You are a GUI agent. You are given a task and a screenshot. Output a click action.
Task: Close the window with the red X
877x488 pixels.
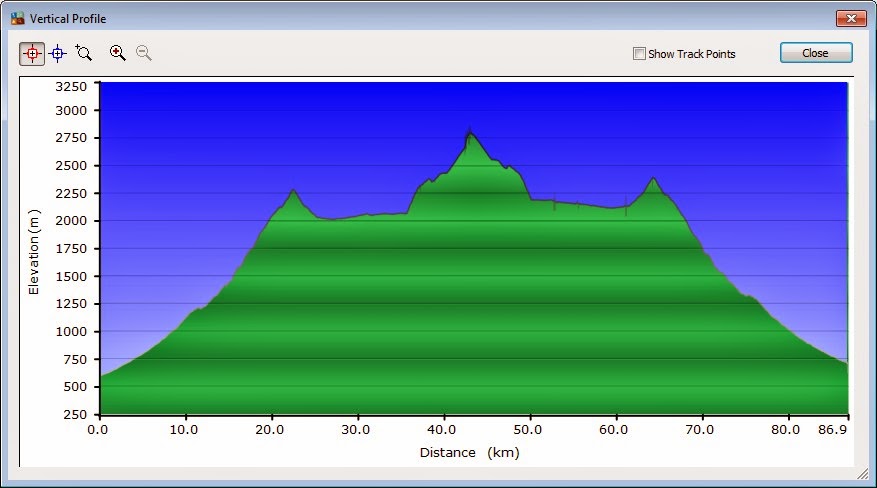(850, 18)
